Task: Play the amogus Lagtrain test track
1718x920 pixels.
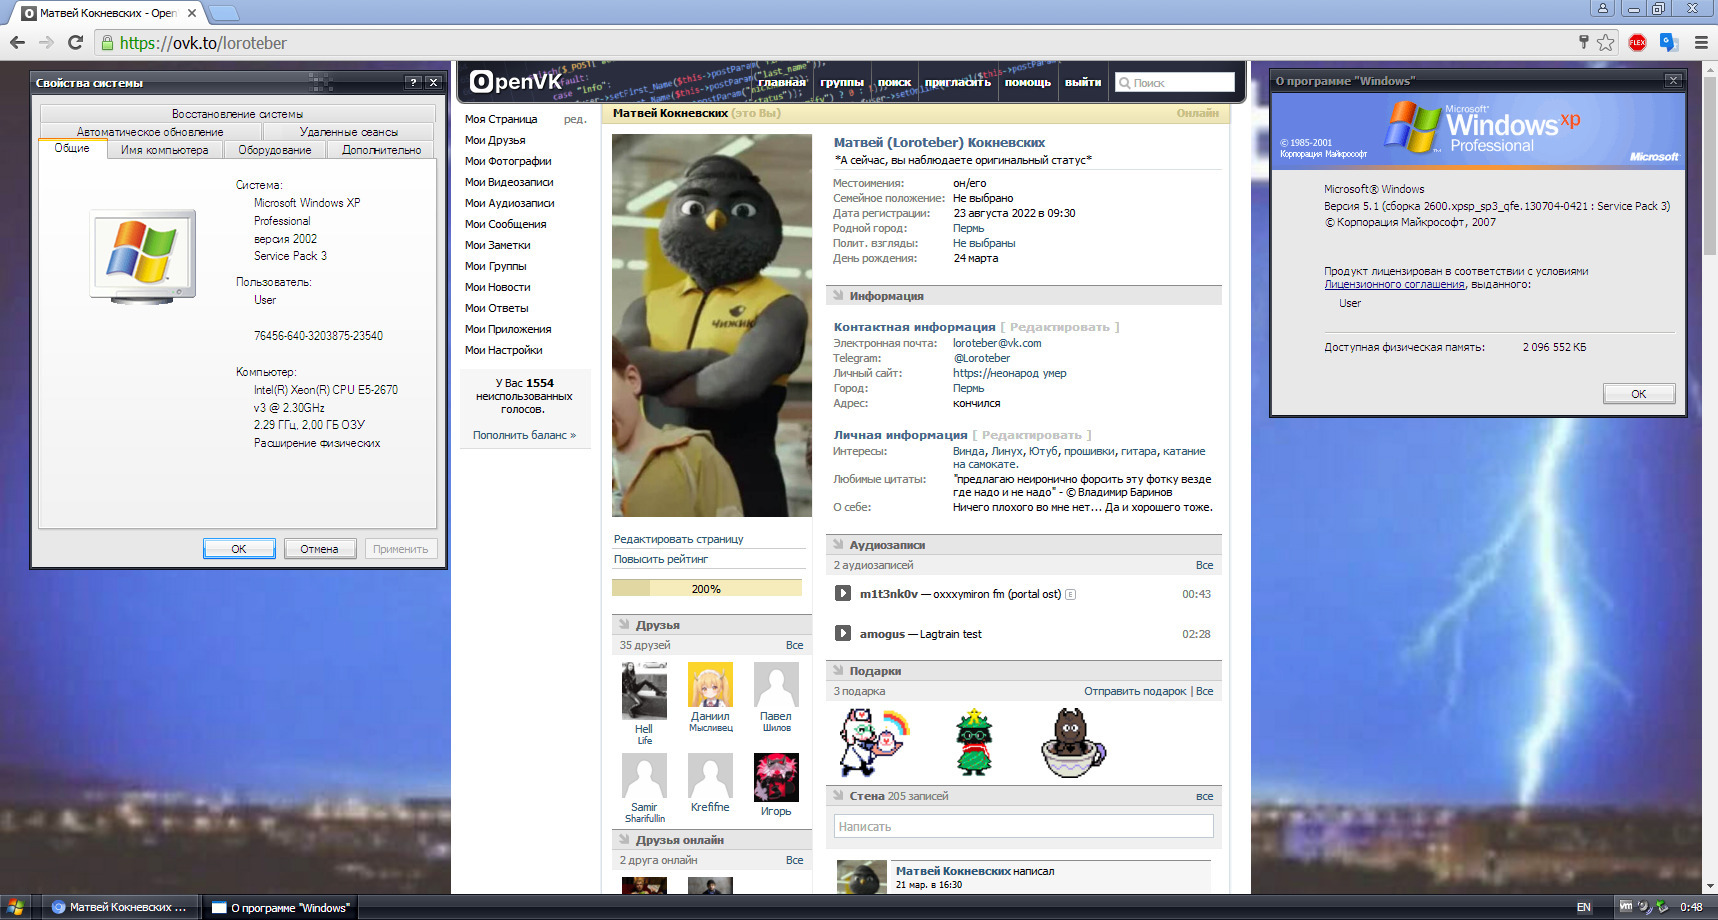Action: tap(842, 634)
